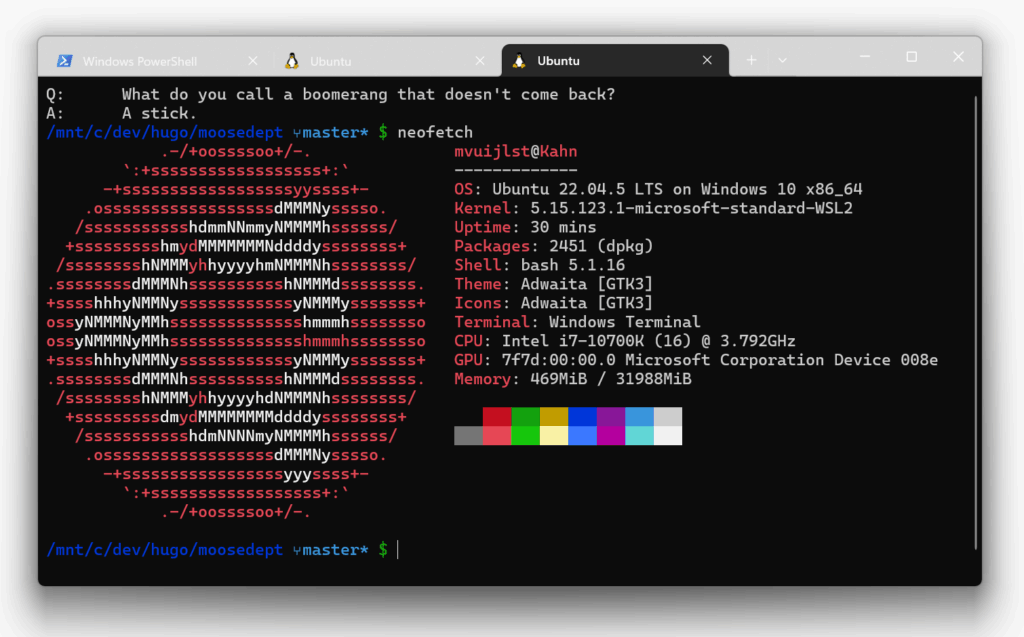The image size is (1024, 637).
Task: Select the magenta swatch in the bottom palette row
Action: [611, 435]
